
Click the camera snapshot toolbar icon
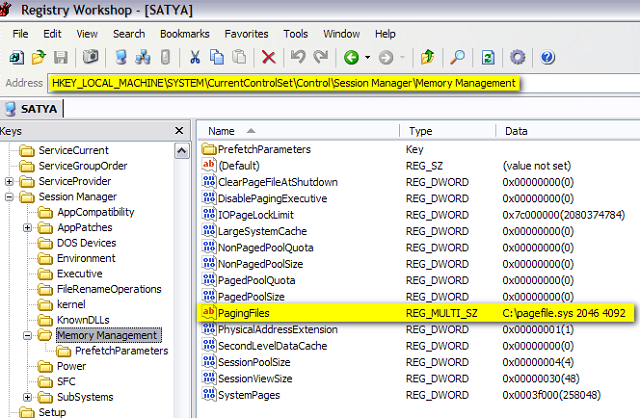(91, 57)
